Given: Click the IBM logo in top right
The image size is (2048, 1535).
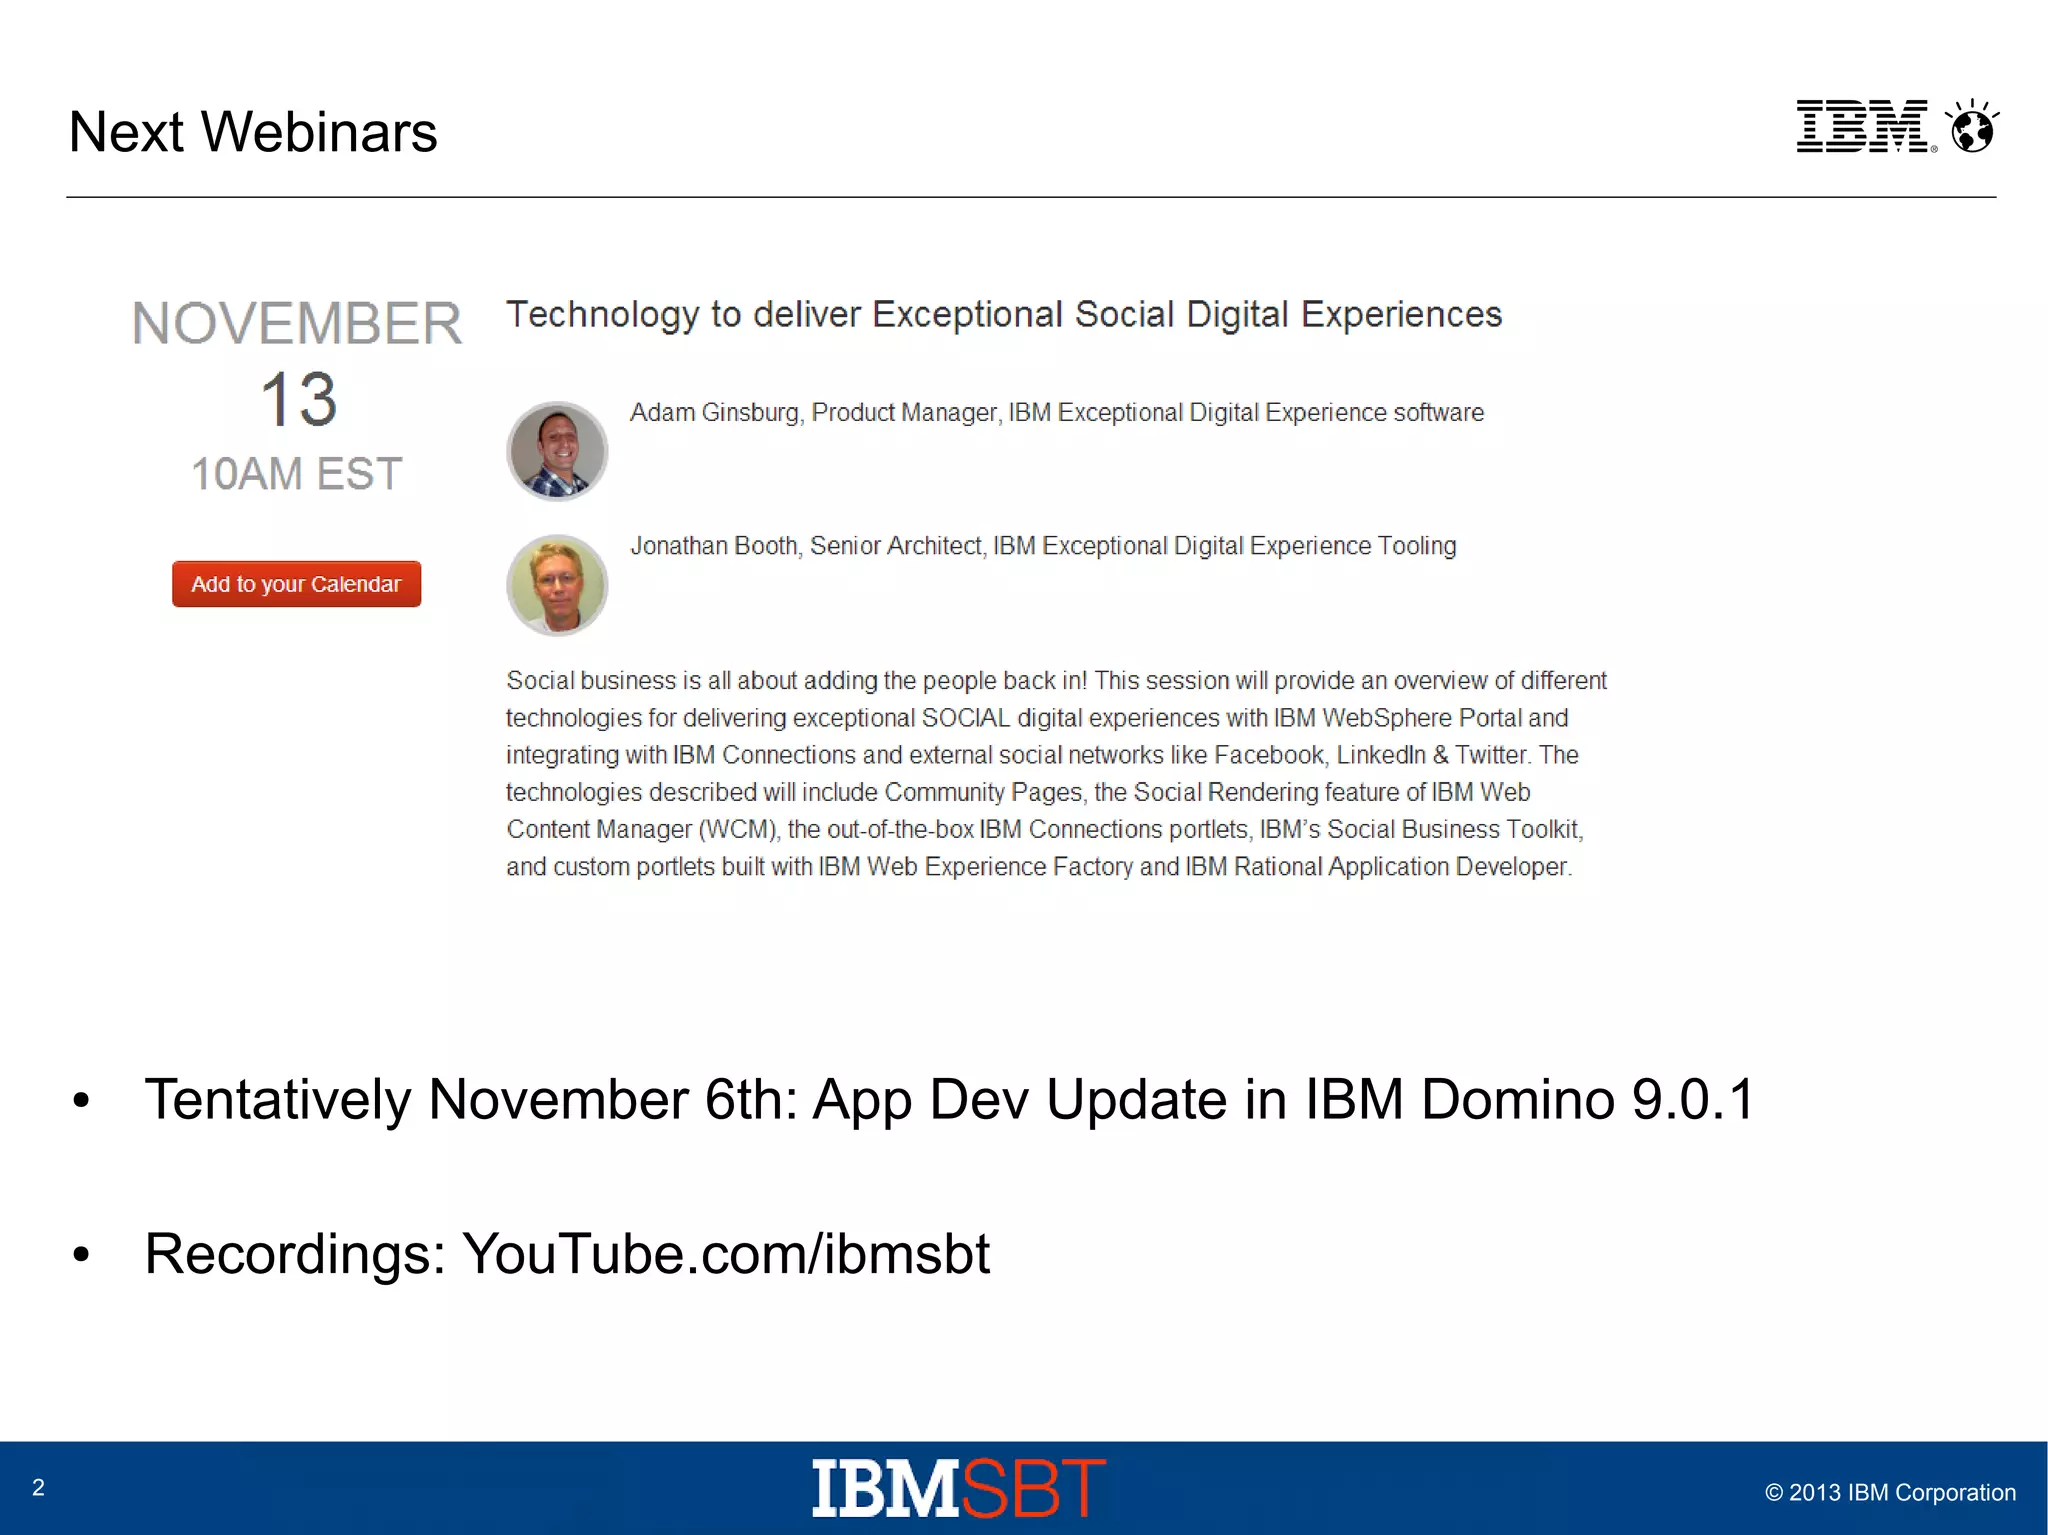Looking at the screenshot, I should click(1862, 127).
